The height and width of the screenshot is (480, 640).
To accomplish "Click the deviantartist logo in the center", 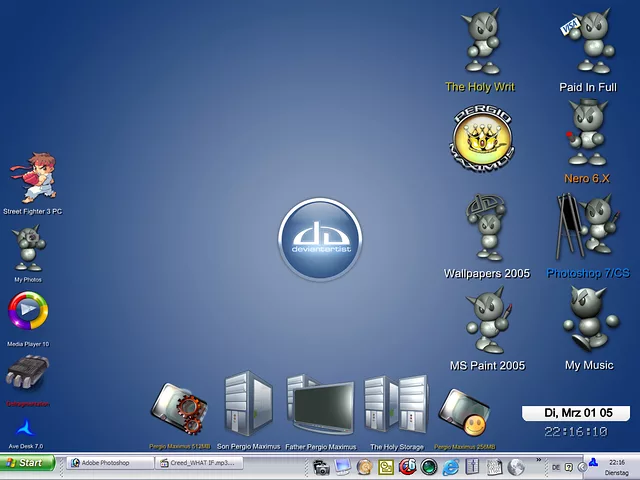I will tap(320, 240).
